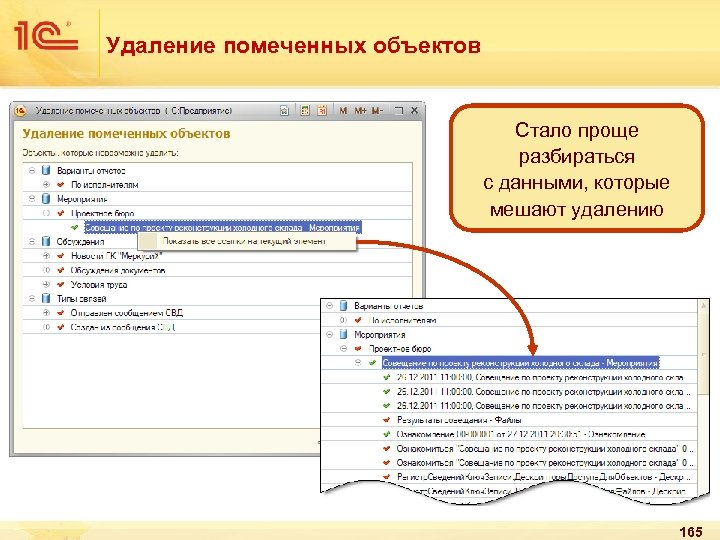
Task: Click the red mark icon of Проектное бюро in the main window
Action: [x=61, y=213]
